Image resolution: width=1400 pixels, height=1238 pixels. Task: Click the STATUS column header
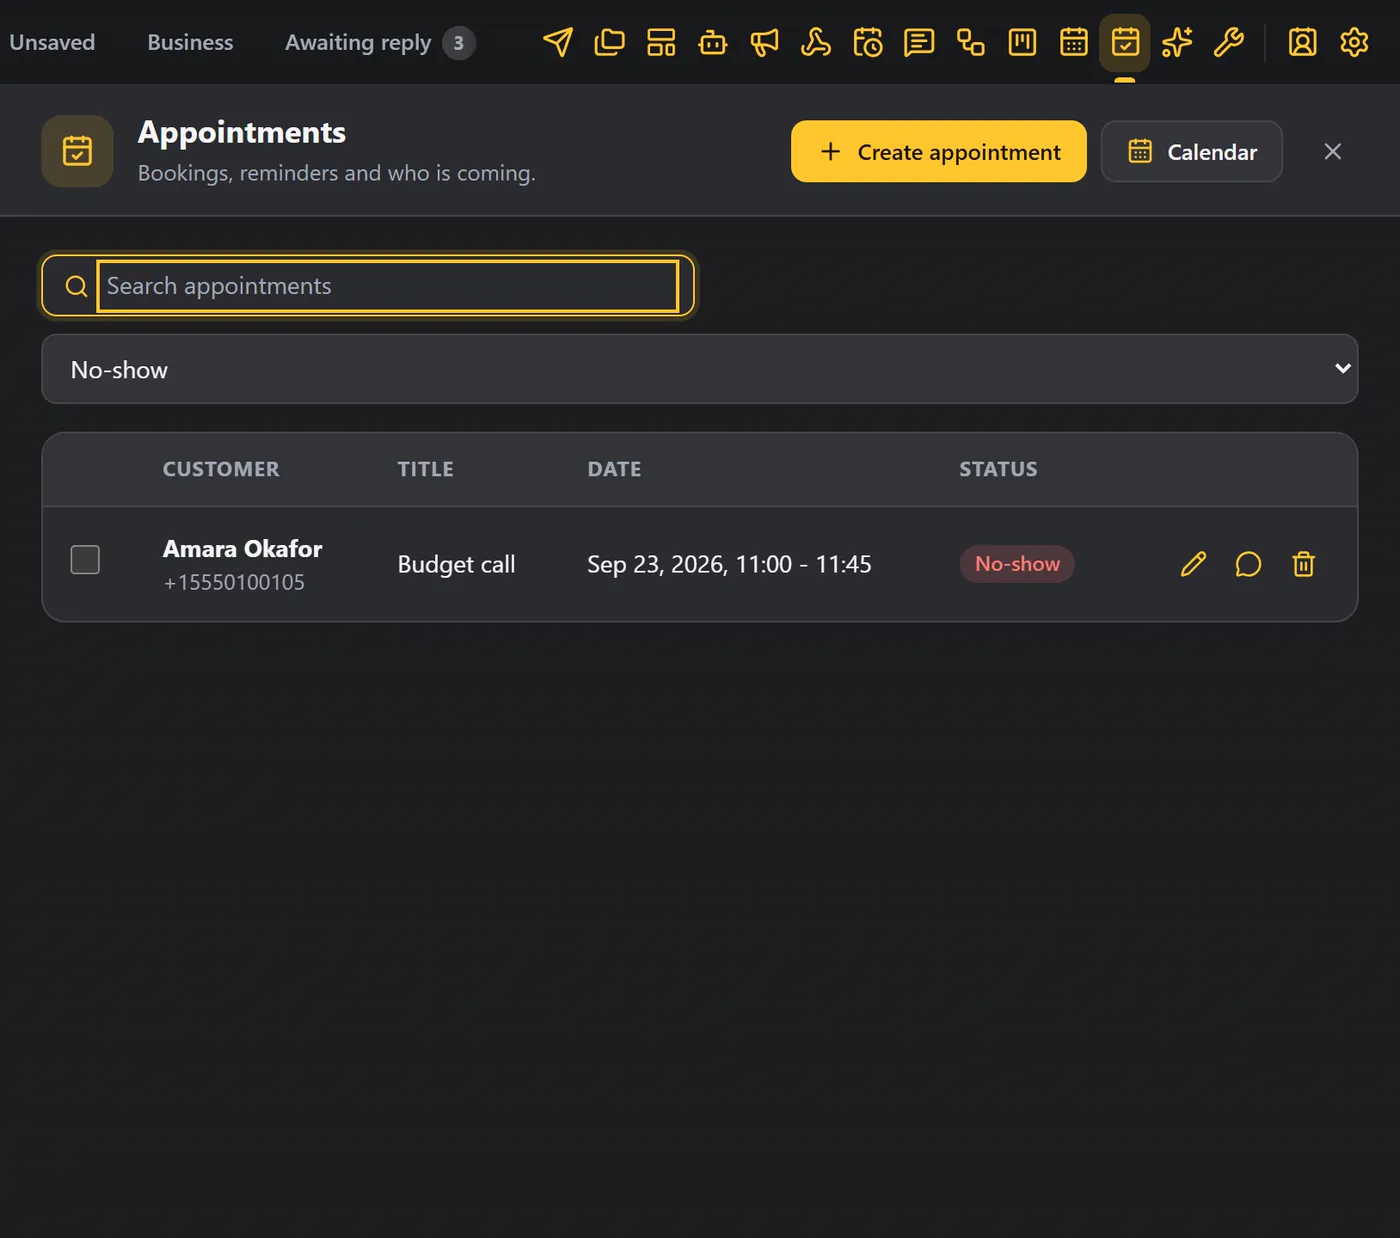(998, 469)
